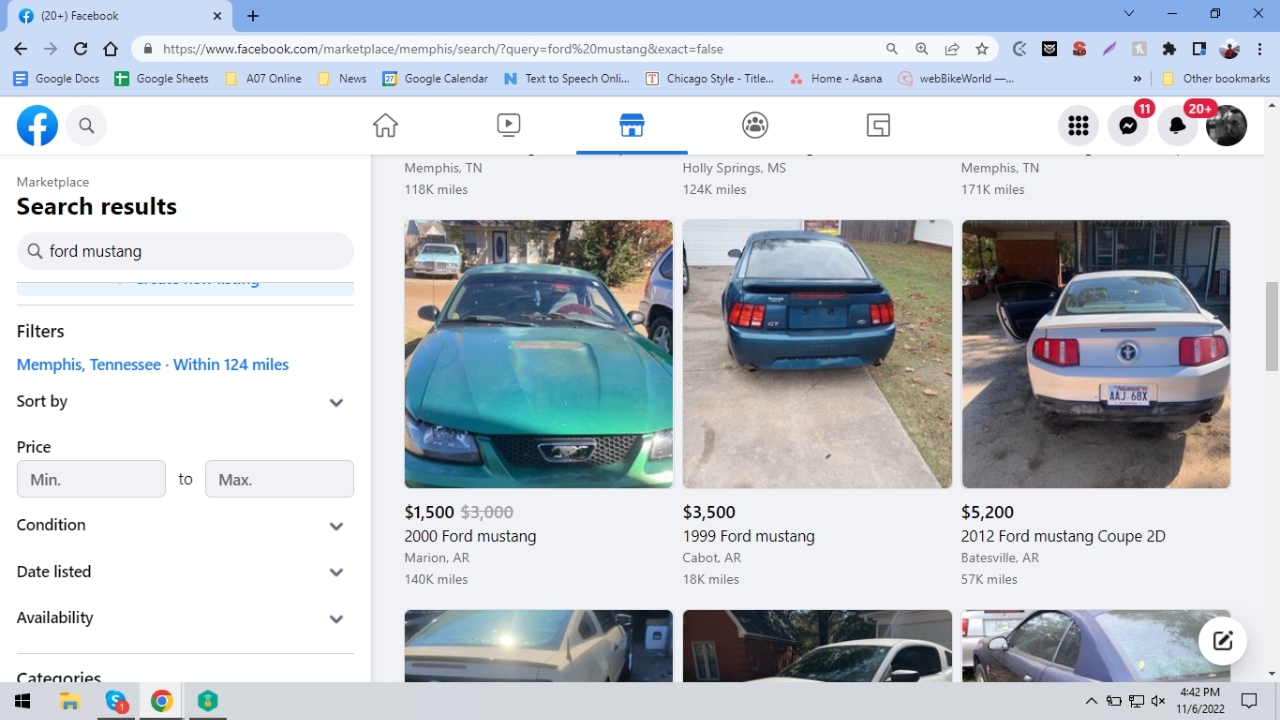1280x720 pixels.
Task: Close the Facebook browser tab
Action: [x=218, y=16]
